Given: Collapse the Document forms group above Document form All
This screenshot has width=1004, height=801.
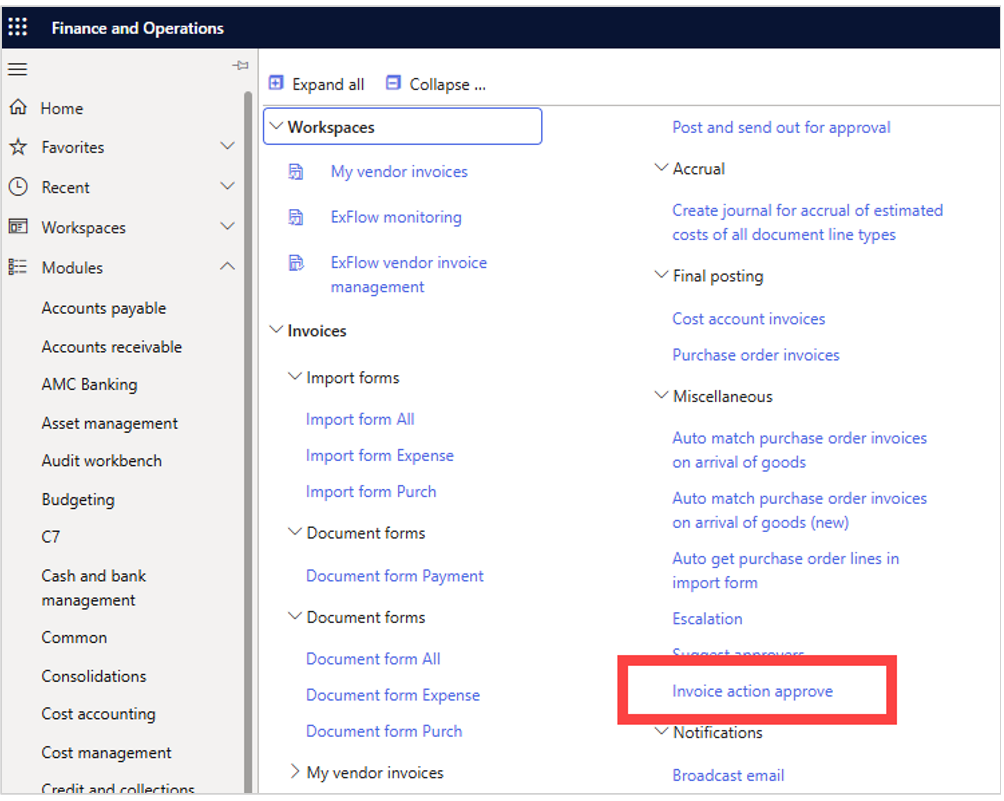Looking at the screenshot, I should tap(295, 617).
